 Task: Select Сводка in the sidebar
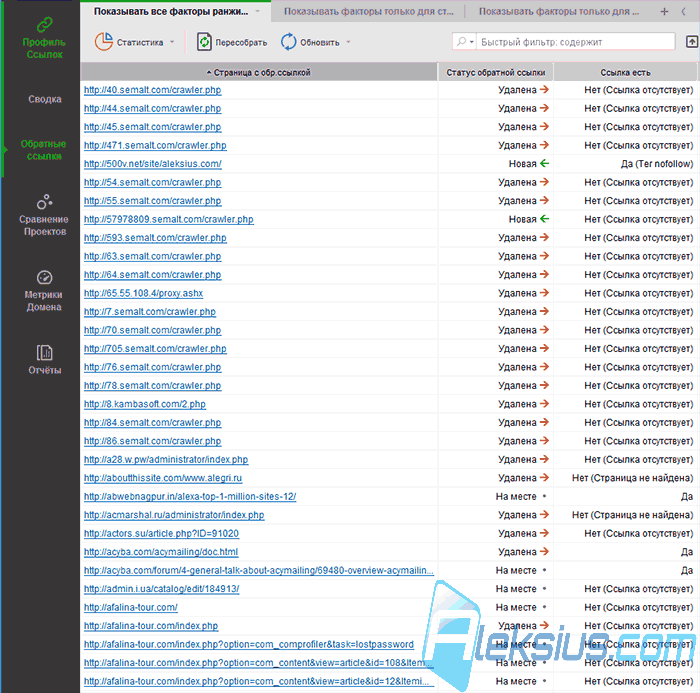(45, 99)
